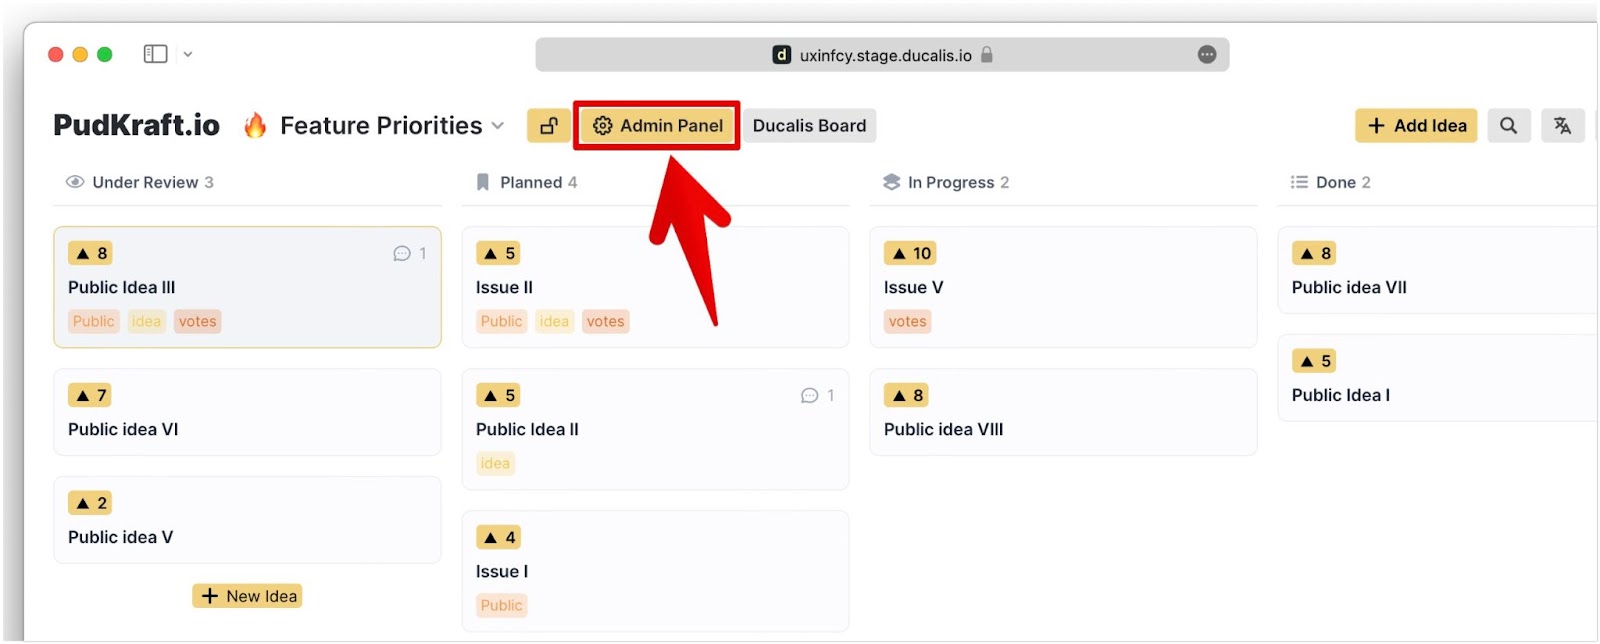
Task: Upvote Public idea V with 2 votes
Action: 90,503
